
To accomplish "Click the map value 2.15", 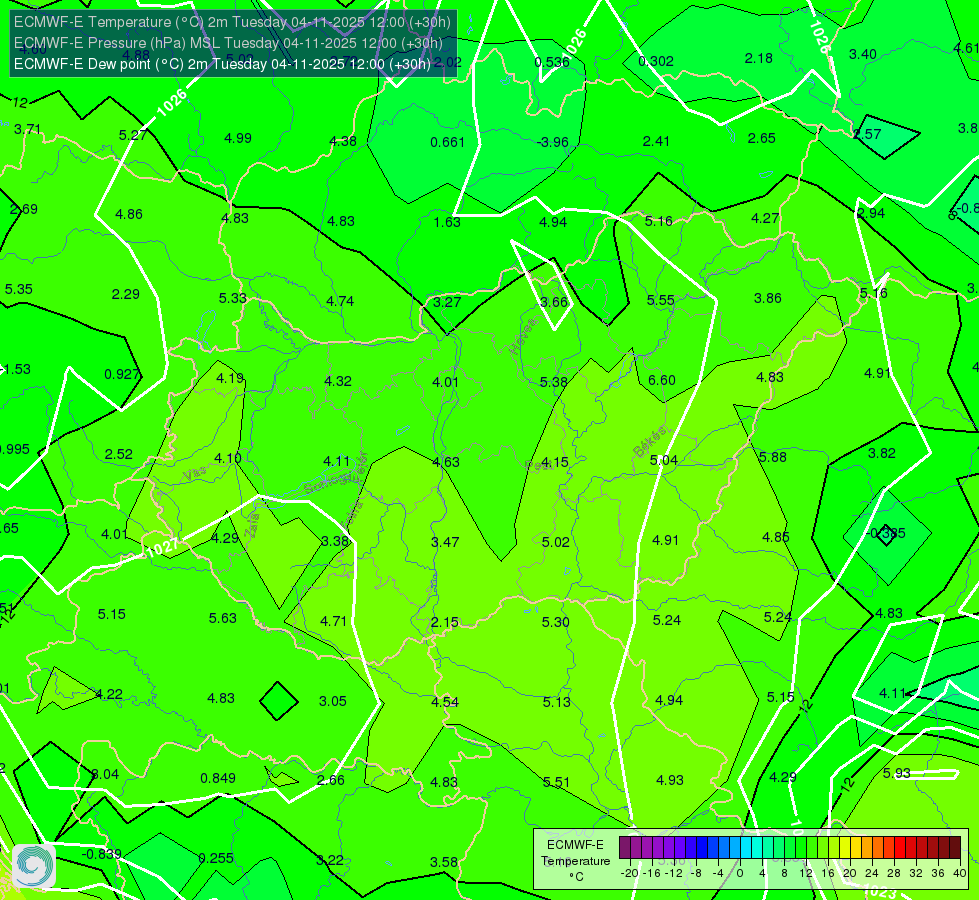I will (x=445, y=622).
